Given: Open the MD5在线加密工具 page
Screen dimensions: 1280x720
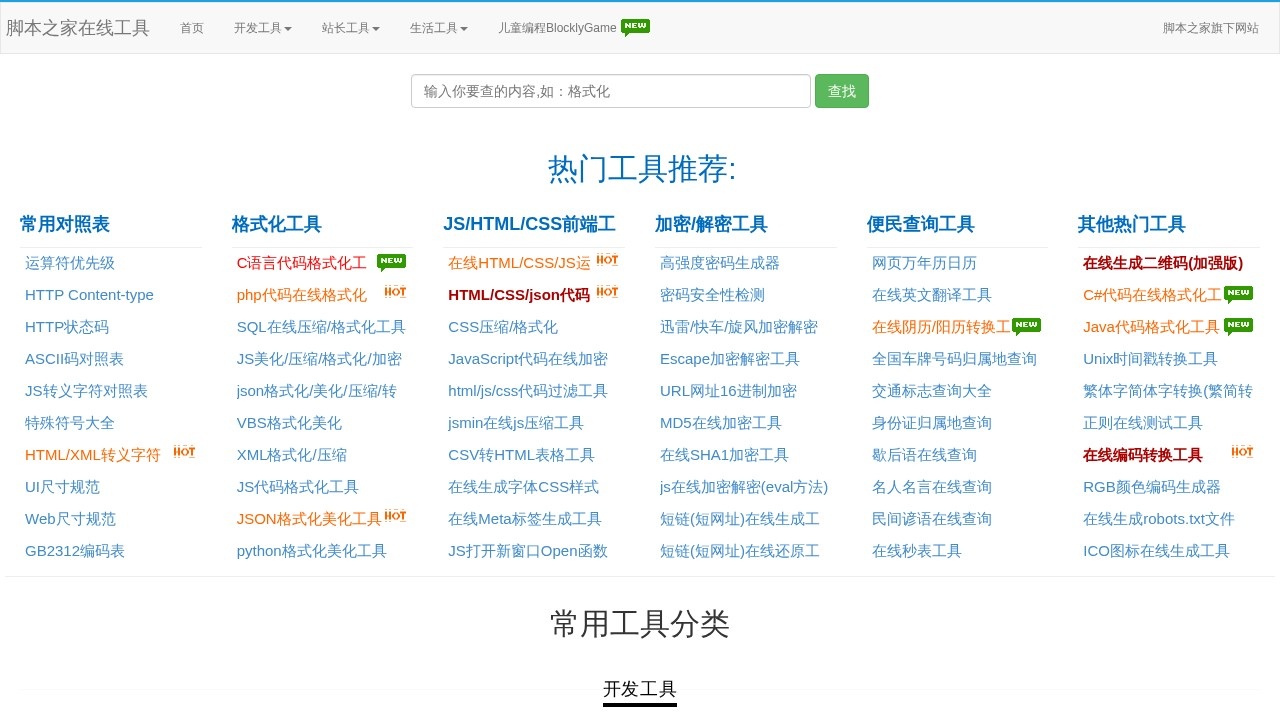Looking at the screenshot, I should click(720, 423).
